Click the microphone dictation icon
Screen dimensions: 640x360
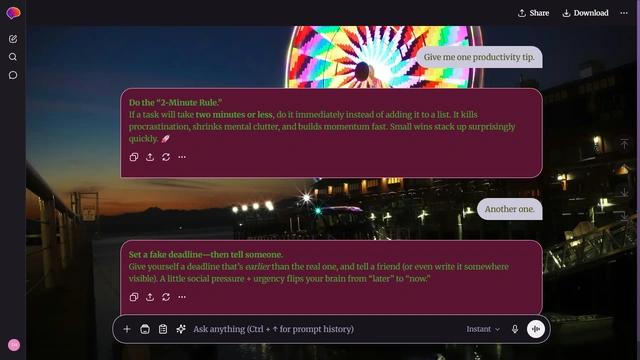(515, 329)
